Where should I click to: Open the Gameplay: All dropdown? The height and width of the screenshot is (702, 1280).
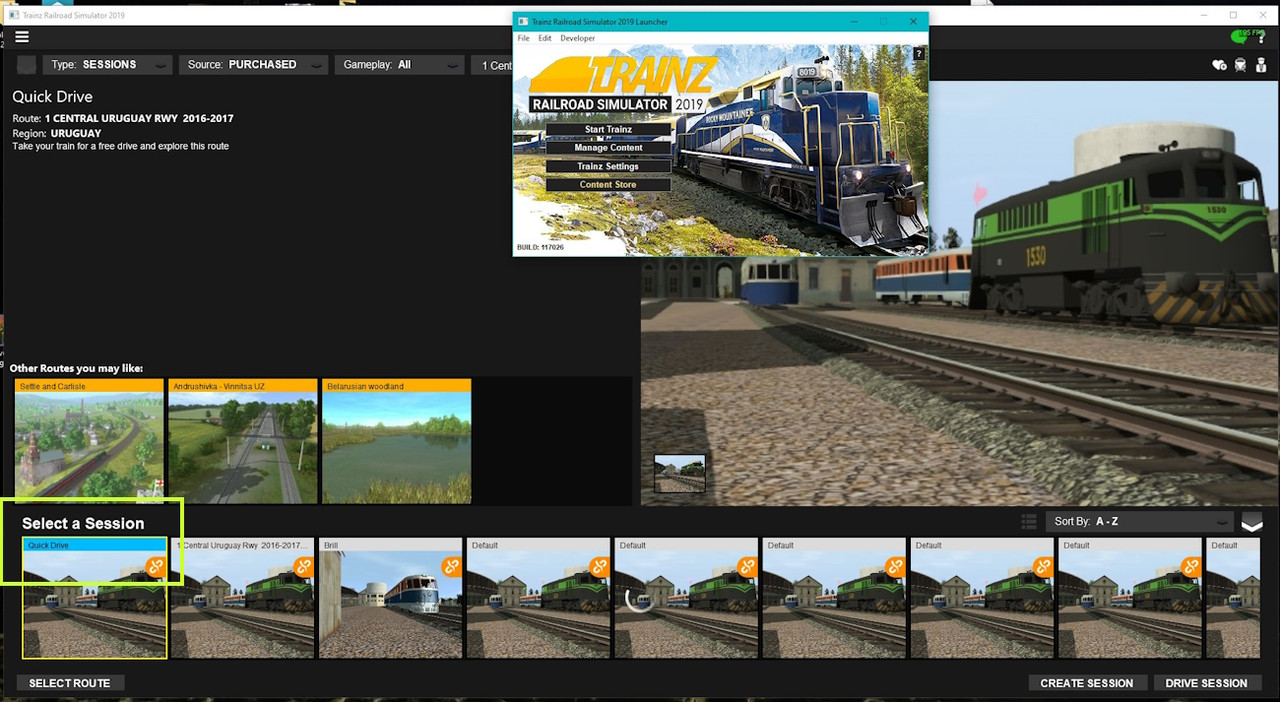(x=400, y=65)
